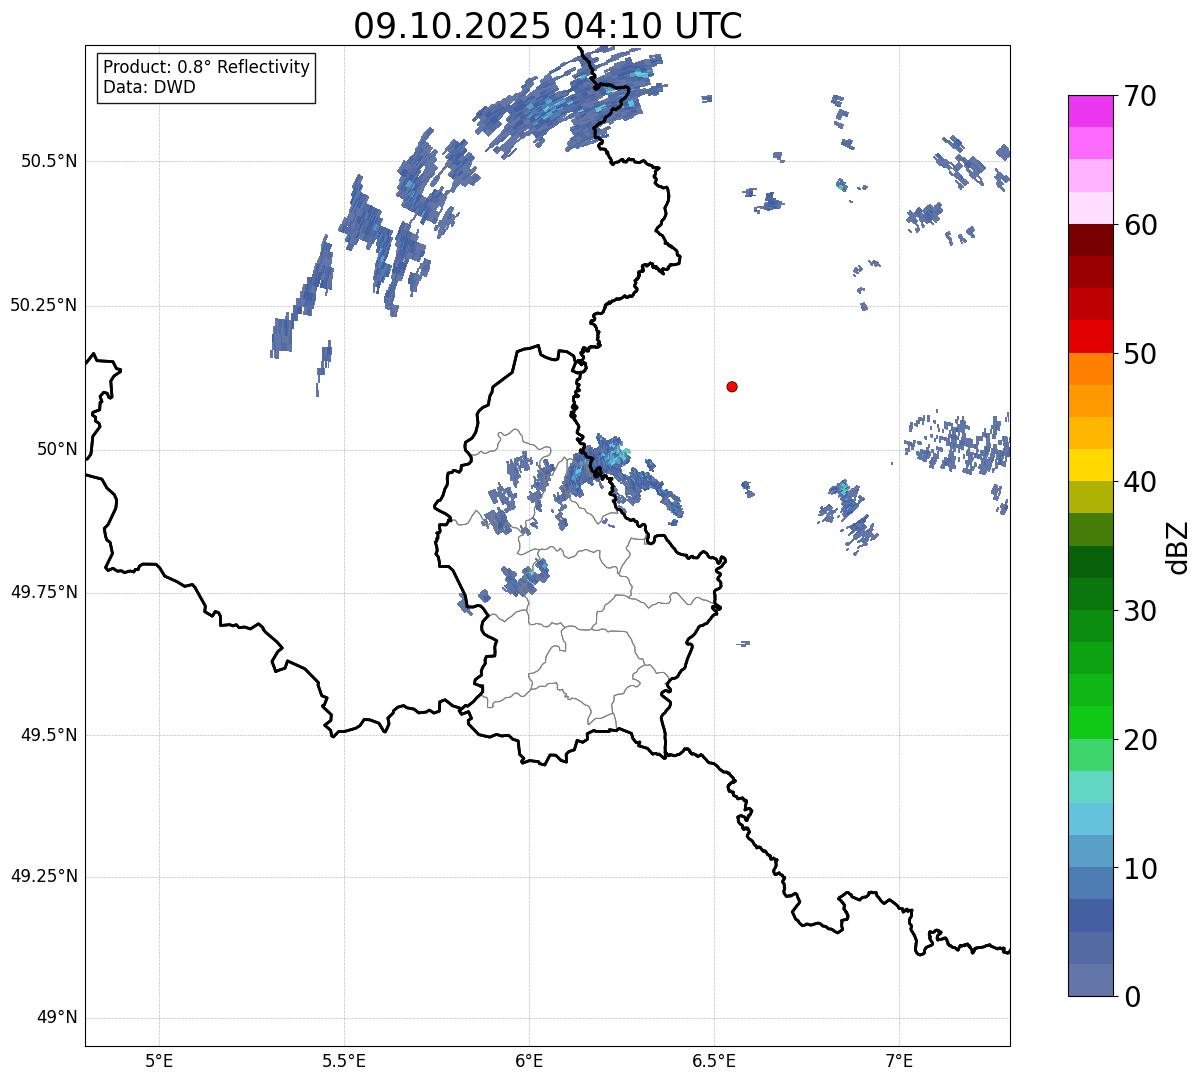Image resolution: width=1202 pixels, height=1081 pixels.
Task: Click the bright red colorbar swatch below 50
Action: 1090,337
